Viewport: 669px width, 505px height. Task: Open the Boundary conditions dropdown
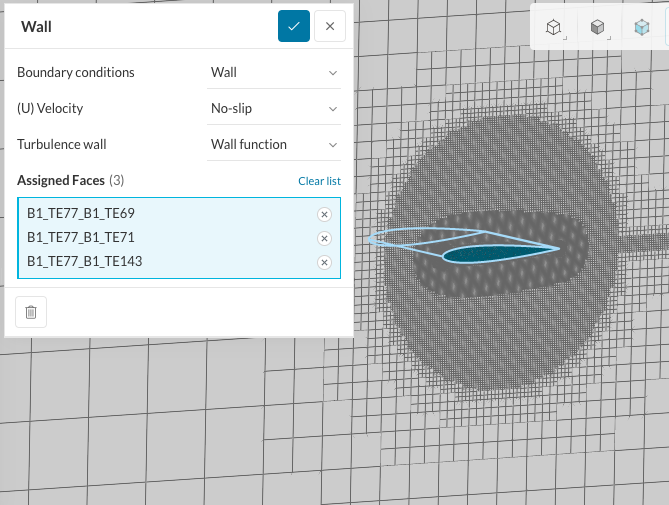[x=274, y=72]
